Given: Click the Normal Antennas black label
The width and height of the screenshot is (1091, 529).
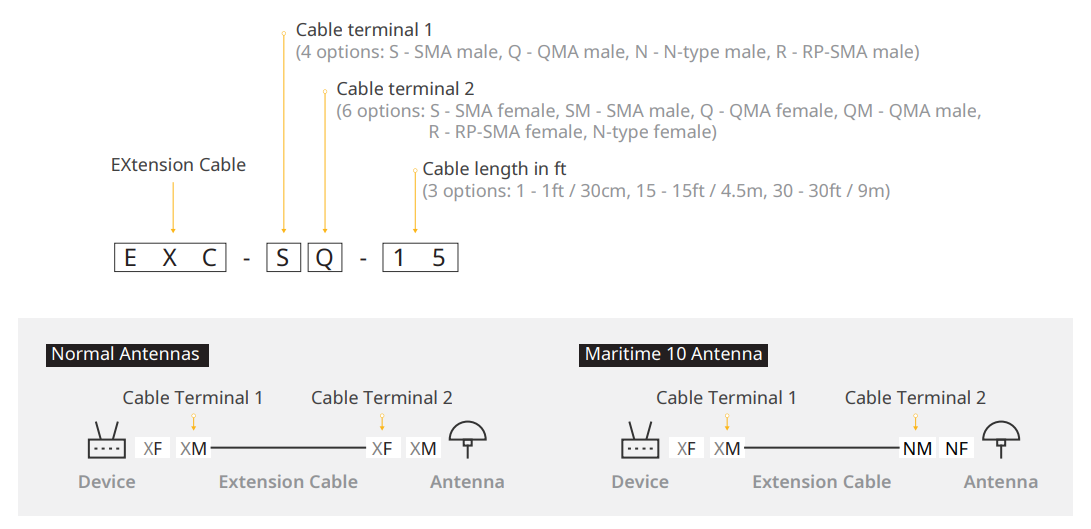Looking at the screenshot, I should click(127, 354).
